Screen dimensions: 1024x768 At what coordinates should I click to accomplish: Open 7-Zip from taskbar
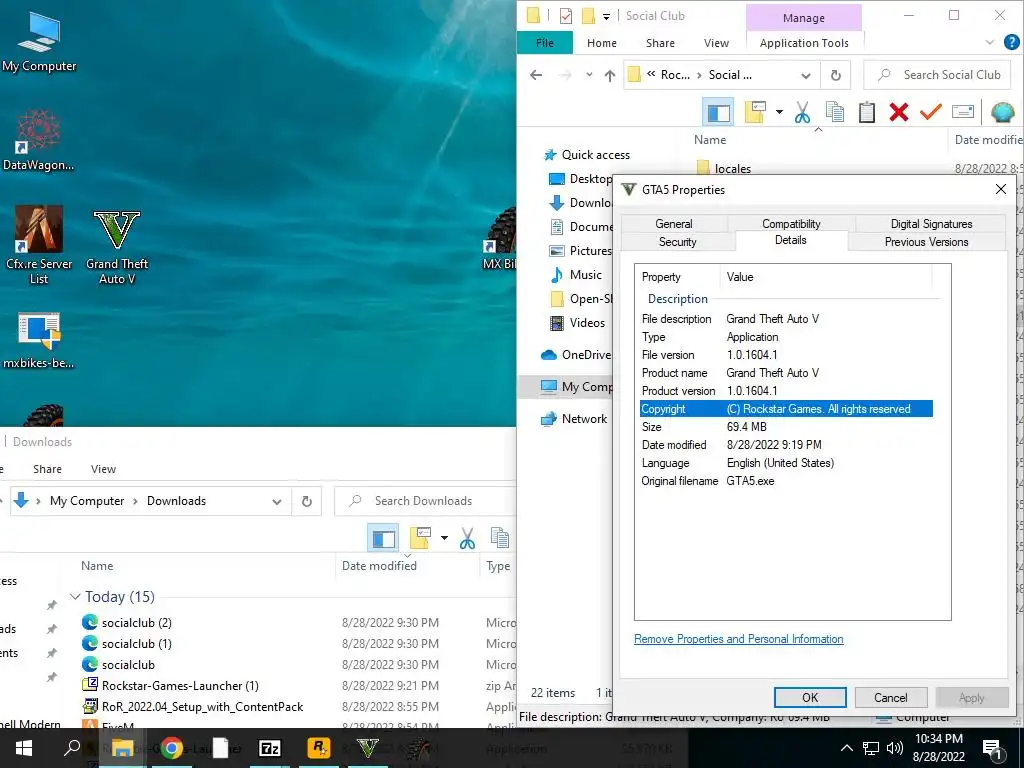(x=270, y=748)
